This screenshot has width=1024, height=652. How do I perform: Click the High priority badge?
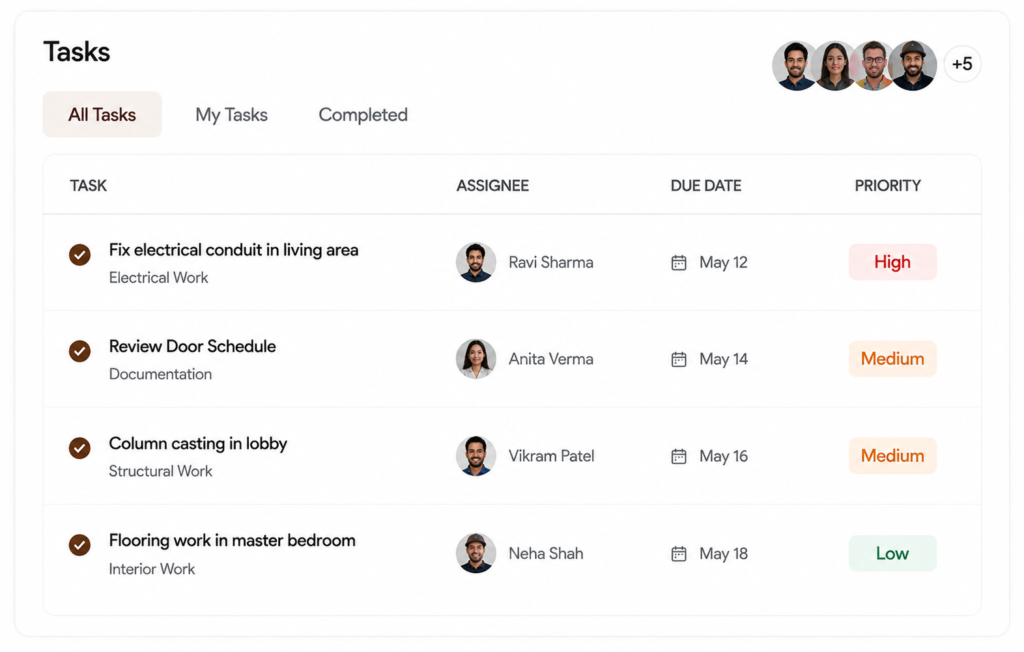coord(892,262)
